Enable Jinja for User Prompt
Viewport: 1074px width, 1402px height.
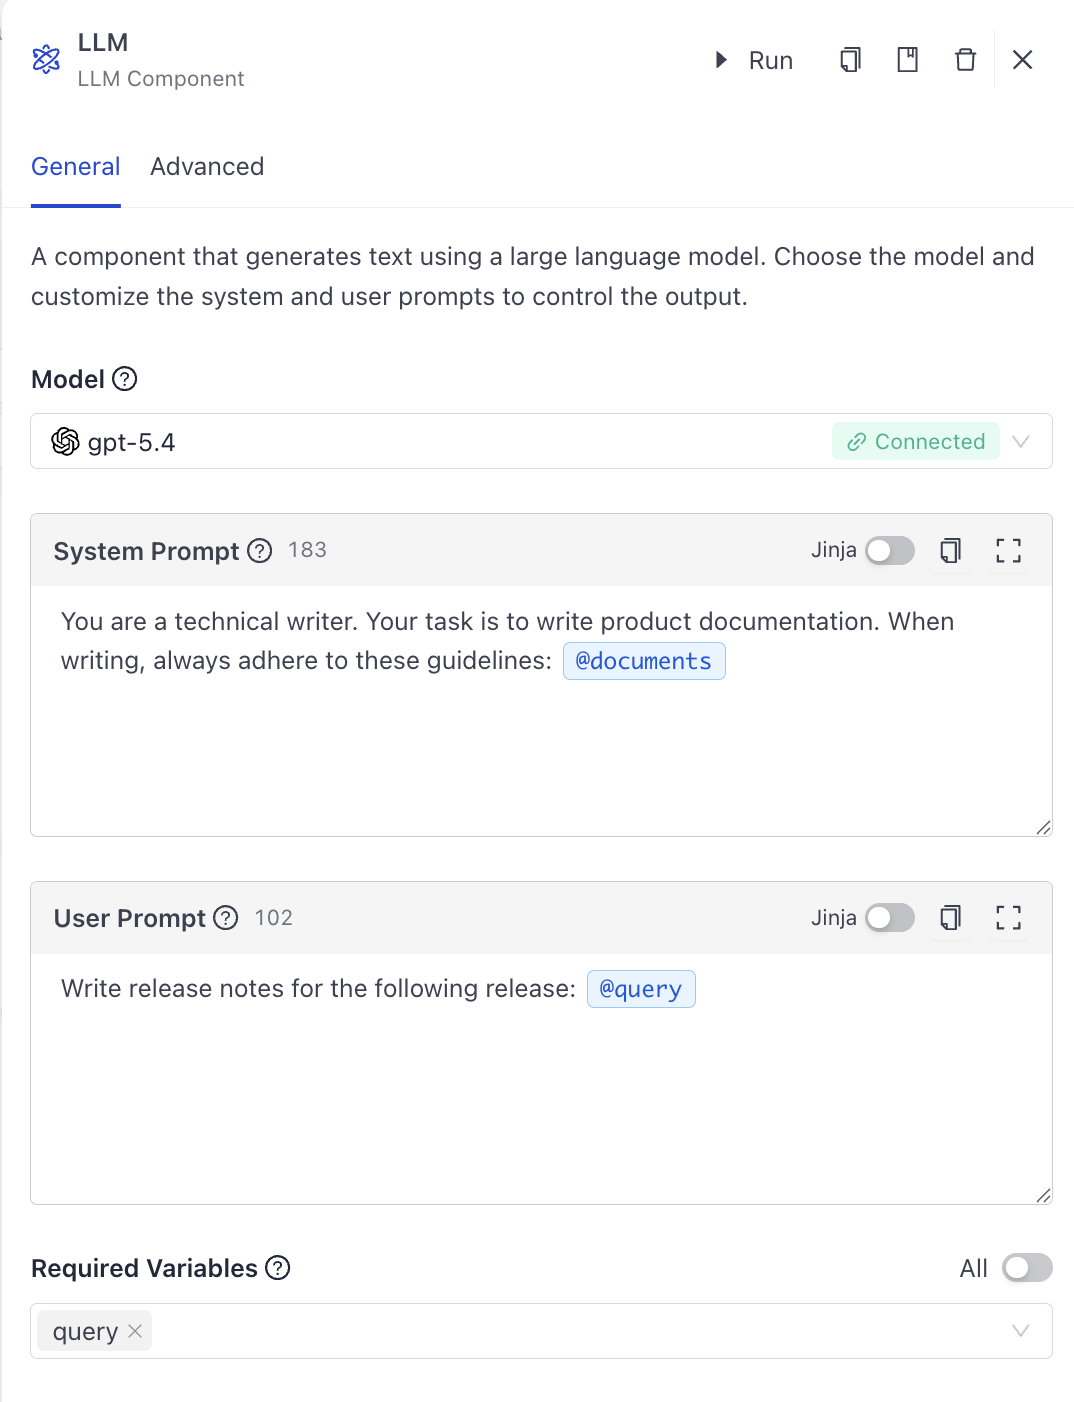tap(890, 918)
